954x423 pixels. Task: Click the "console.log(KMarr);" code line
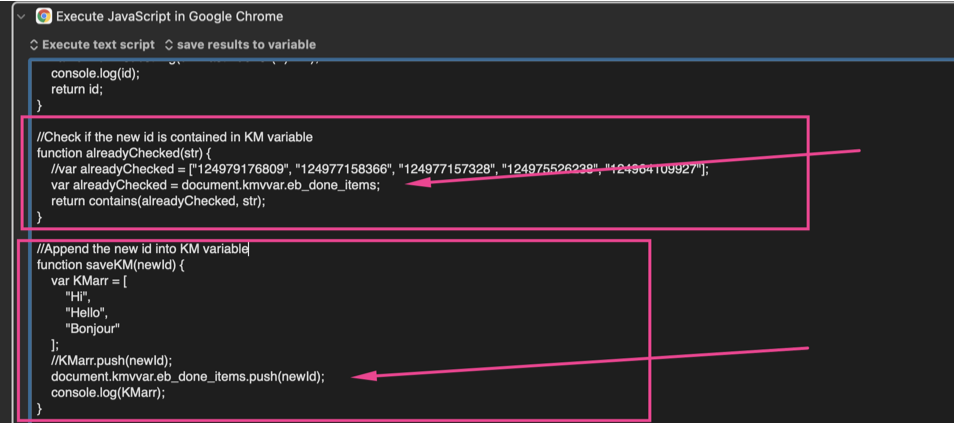[108, 393]
